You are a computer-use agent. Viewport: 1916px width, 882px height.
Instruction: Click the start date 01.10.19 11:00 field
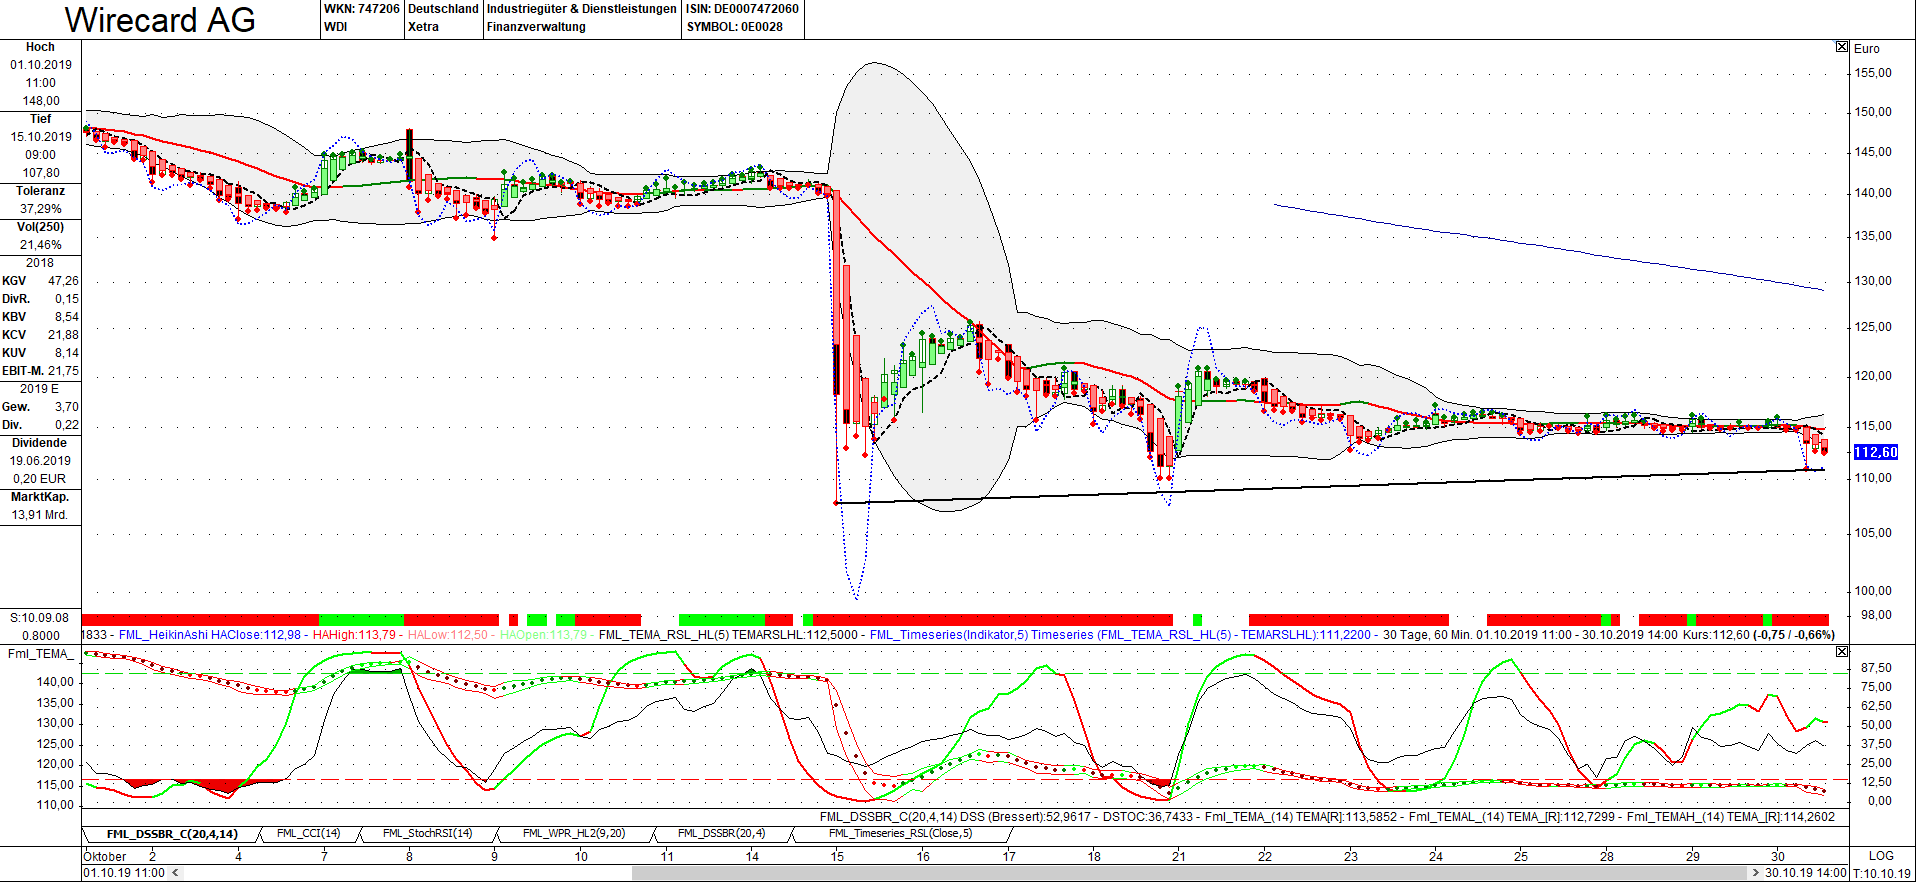click(124, 873)
